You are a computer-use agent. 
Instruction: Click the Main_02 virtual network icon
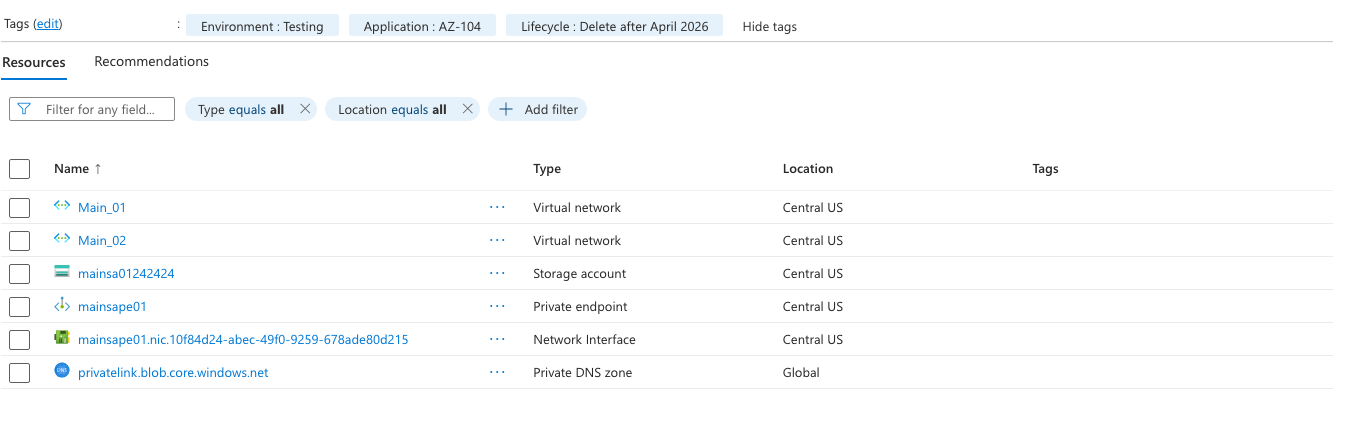tap(62, 240)
